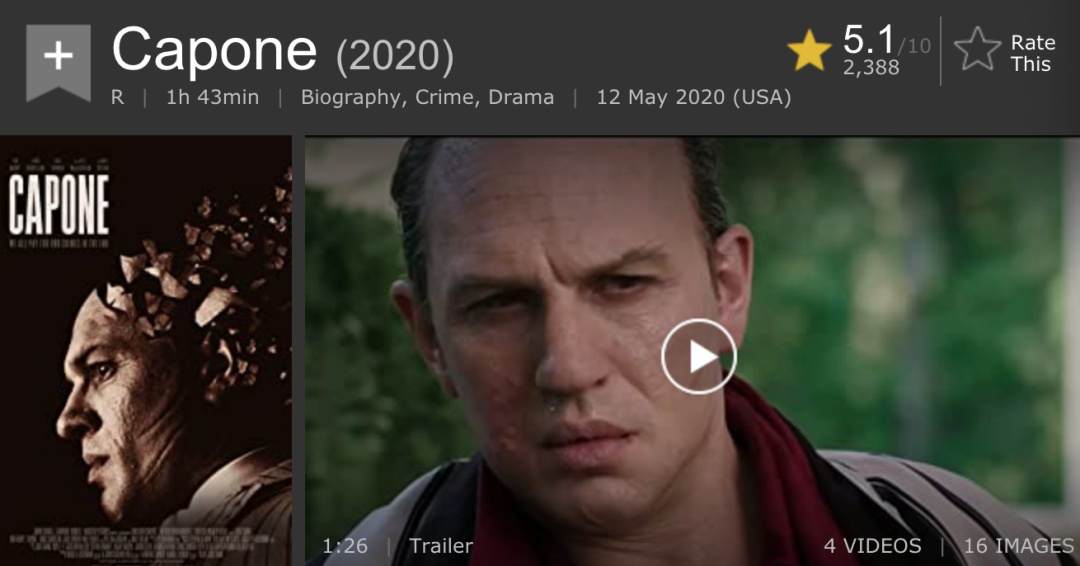Open release date 12 May 2020 (USA)

point(694,98)
